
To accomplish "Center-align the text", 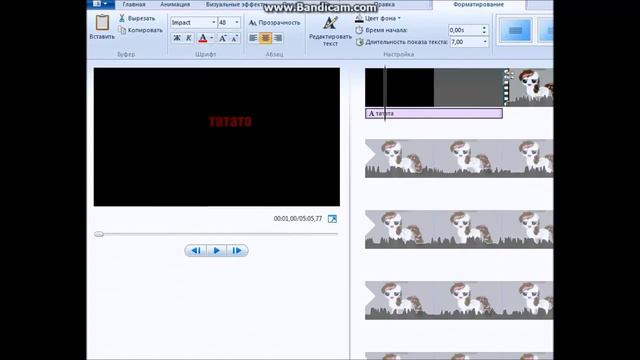I will (265, 38).
